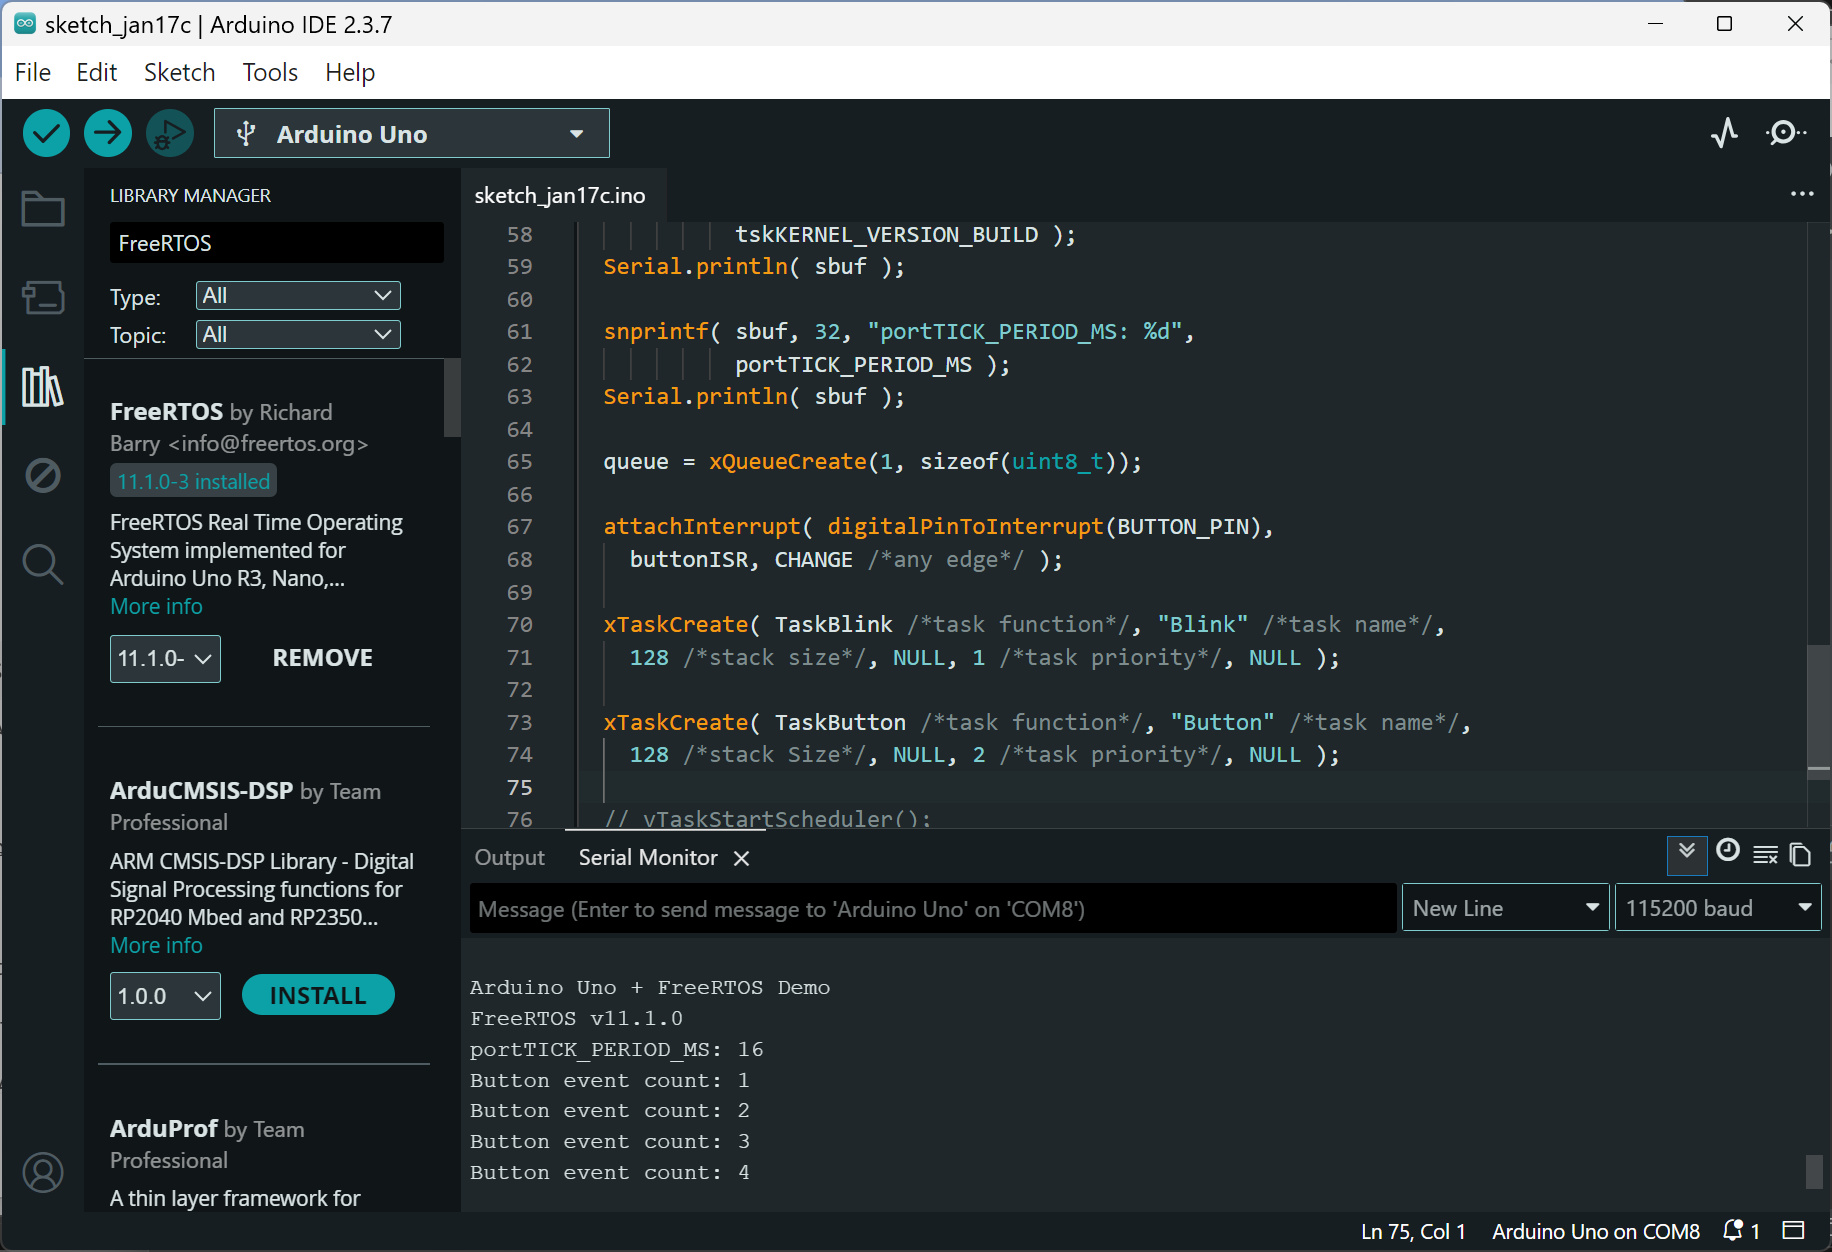
Task: Open the Serial Plotter icon
Action: coord(1724,133)
